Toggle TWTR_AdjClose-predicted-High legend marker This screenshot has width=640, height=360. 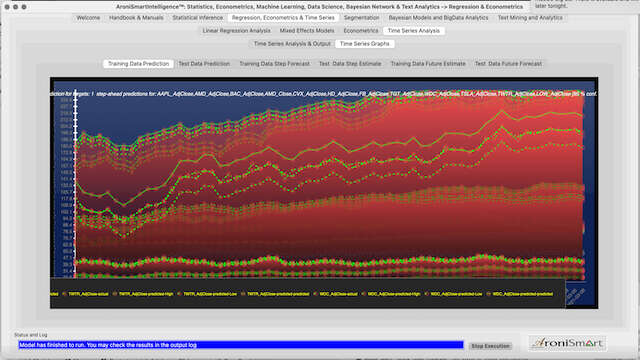coord(115,294)
